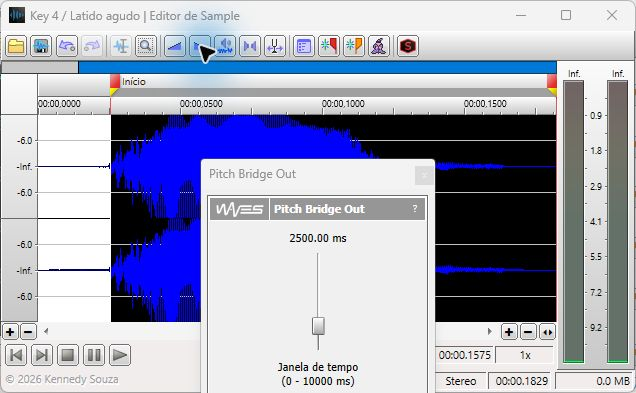Click the 00:00.1829 duration field
The height and width of the screenshot is (393, 636).
click(522, 381)
